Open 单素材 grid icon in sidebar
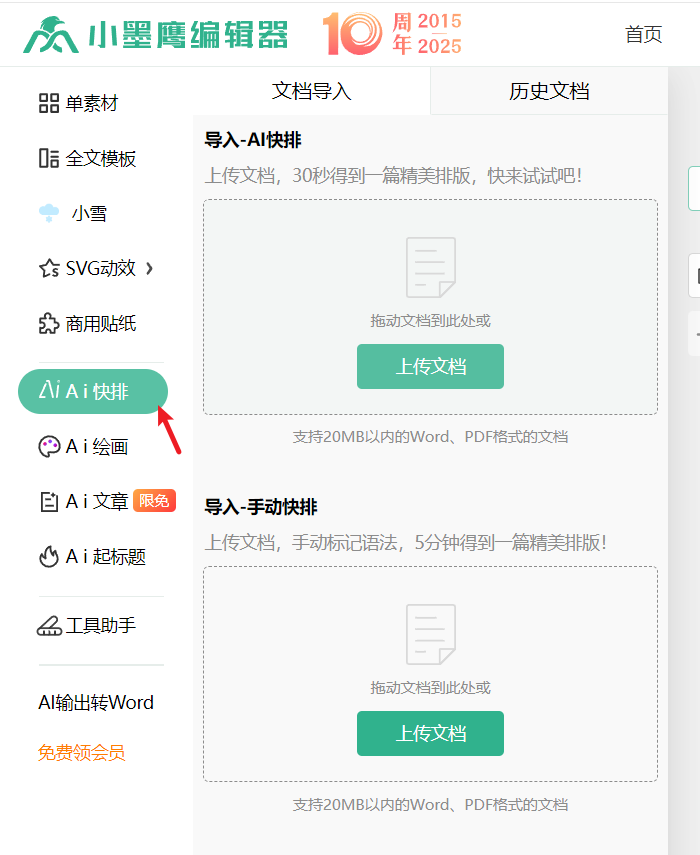 coord(49,103)
